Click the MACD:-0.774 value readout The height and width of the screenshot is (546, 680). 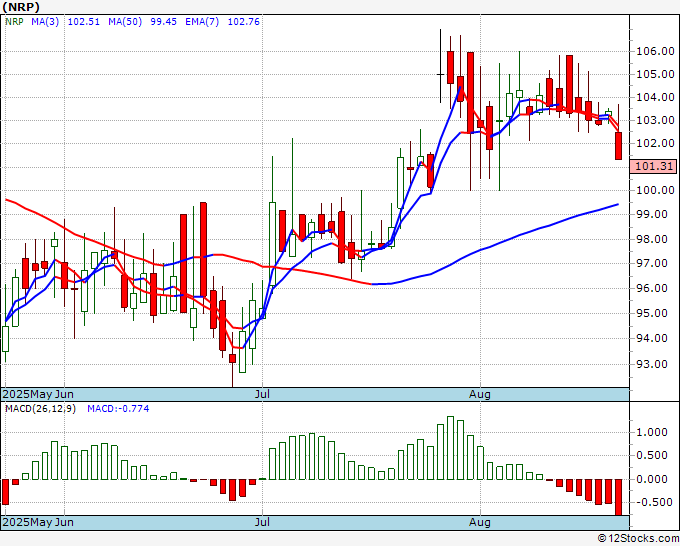pyautogui.click(x=118, y=409)
